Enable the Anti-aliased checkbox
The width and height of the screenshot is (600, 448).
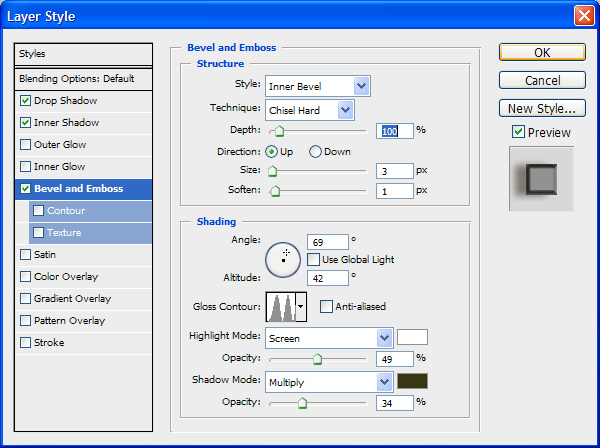point(326,306)
